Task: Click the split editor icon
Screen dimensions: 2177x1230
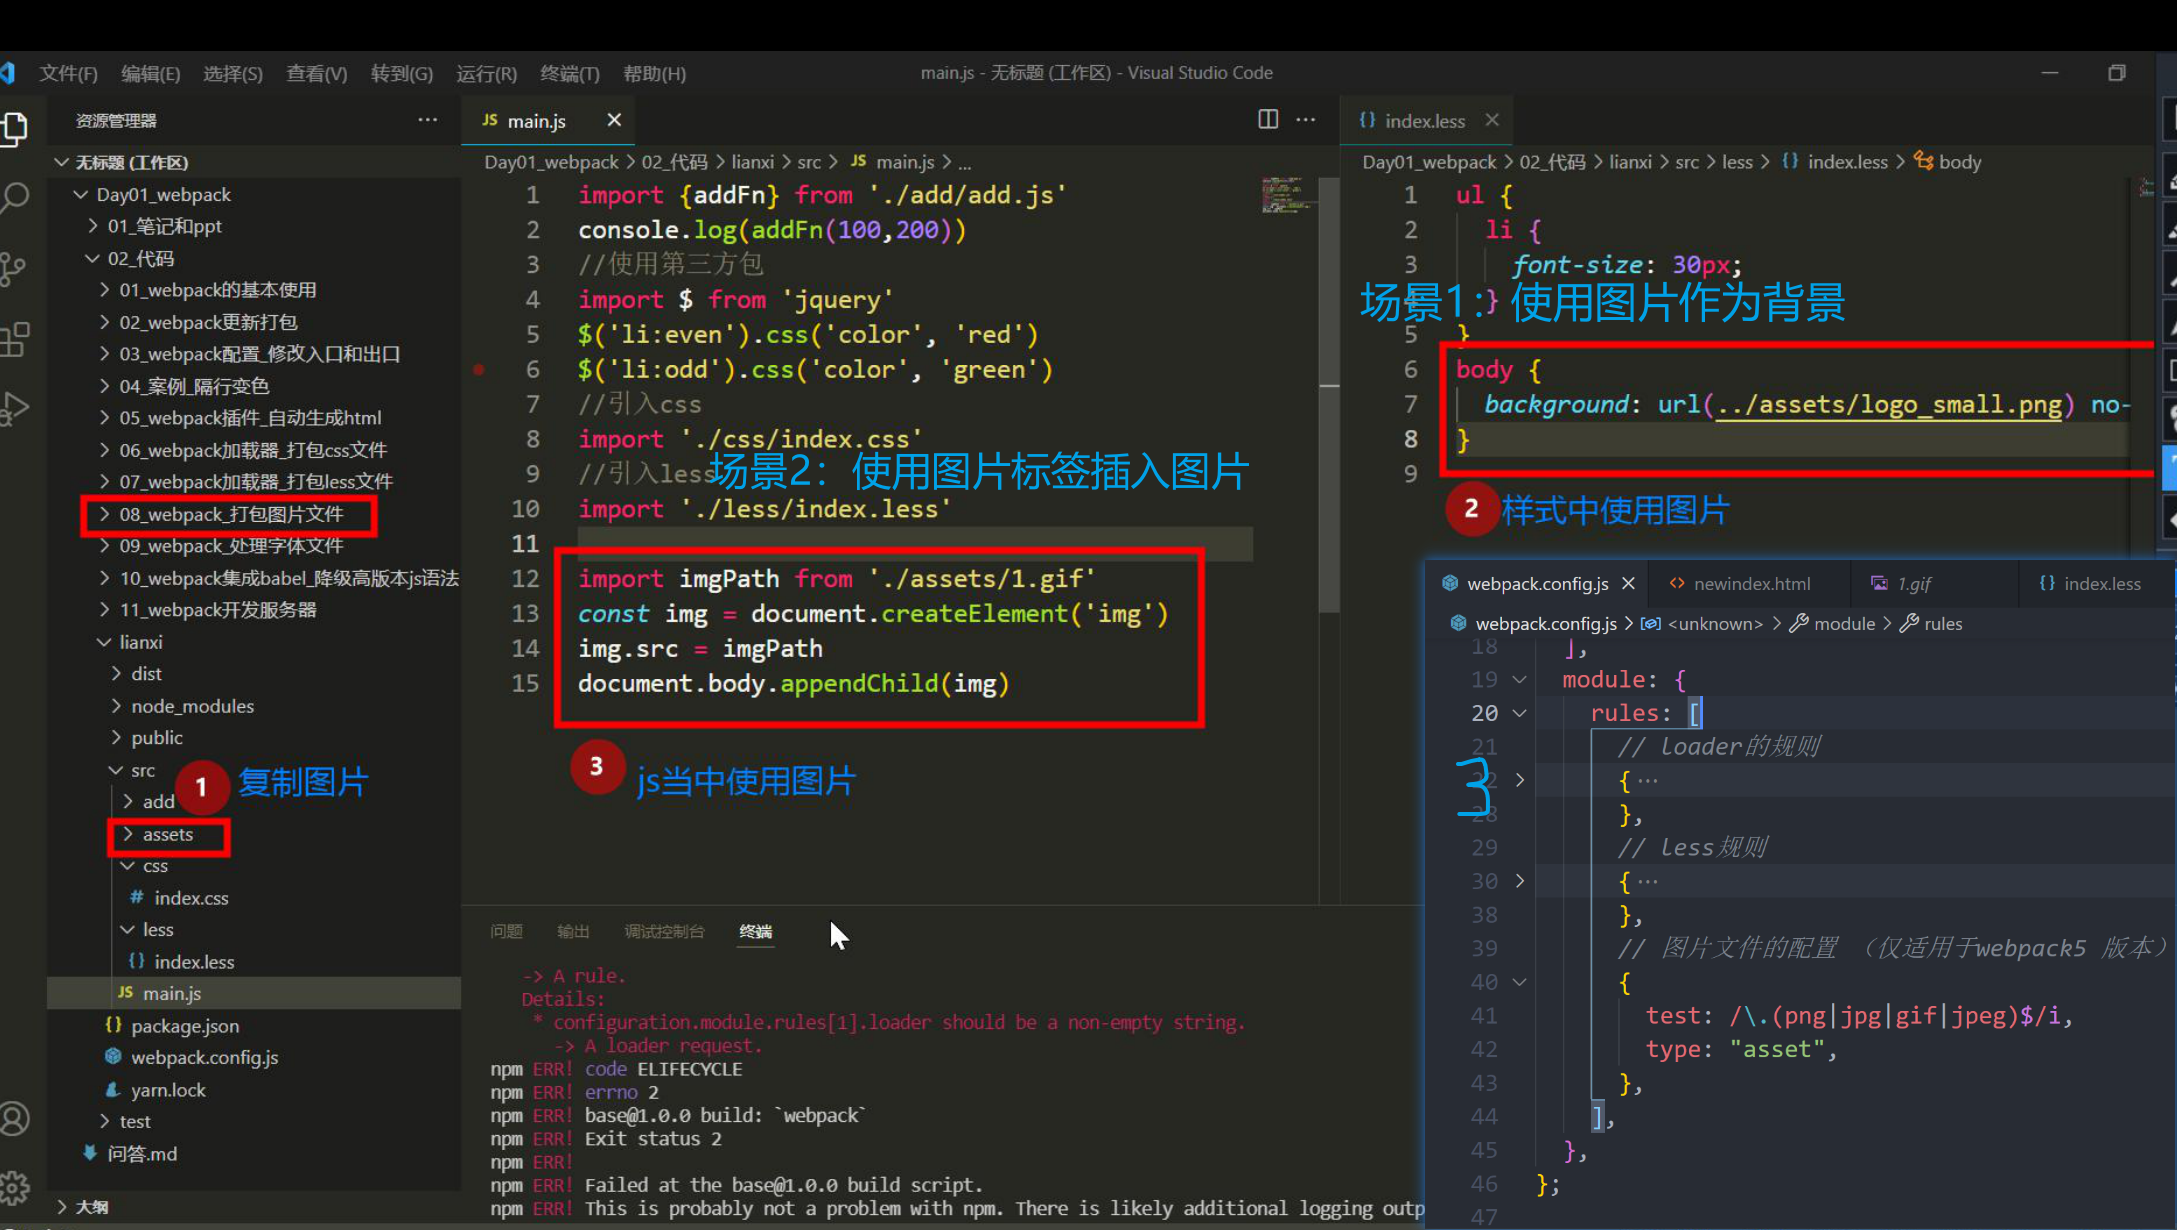Action: (x=1268, y=119)
